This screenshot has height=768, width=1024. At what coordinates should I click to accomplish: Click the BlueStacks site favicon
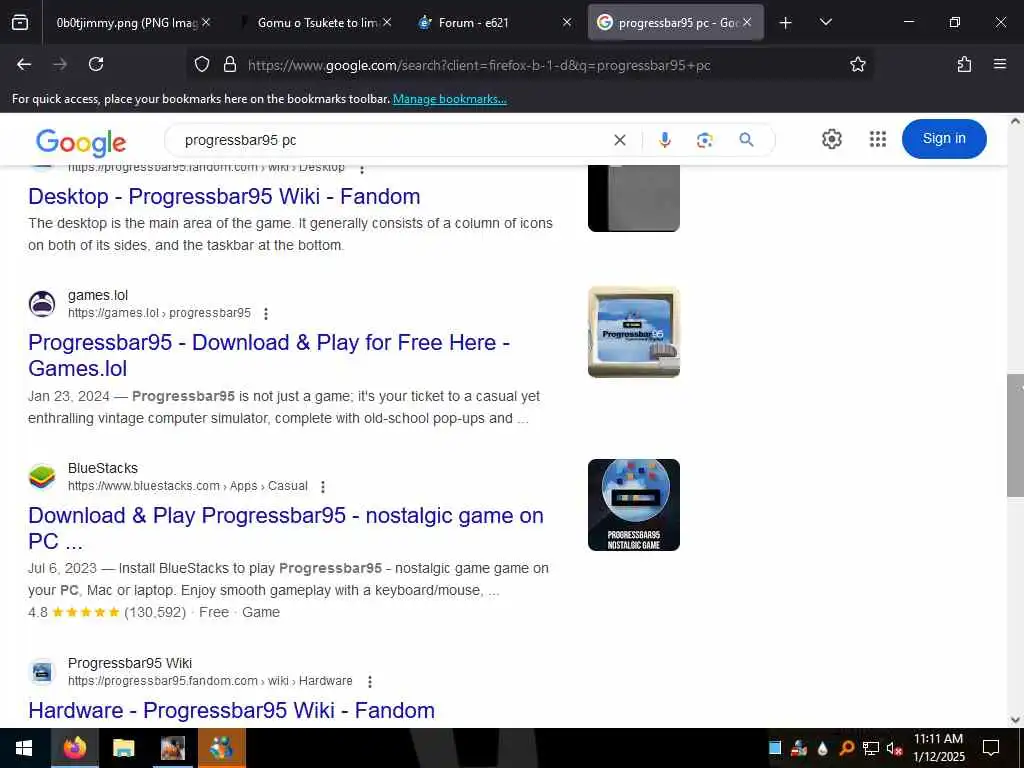click(x=42, y=477)
